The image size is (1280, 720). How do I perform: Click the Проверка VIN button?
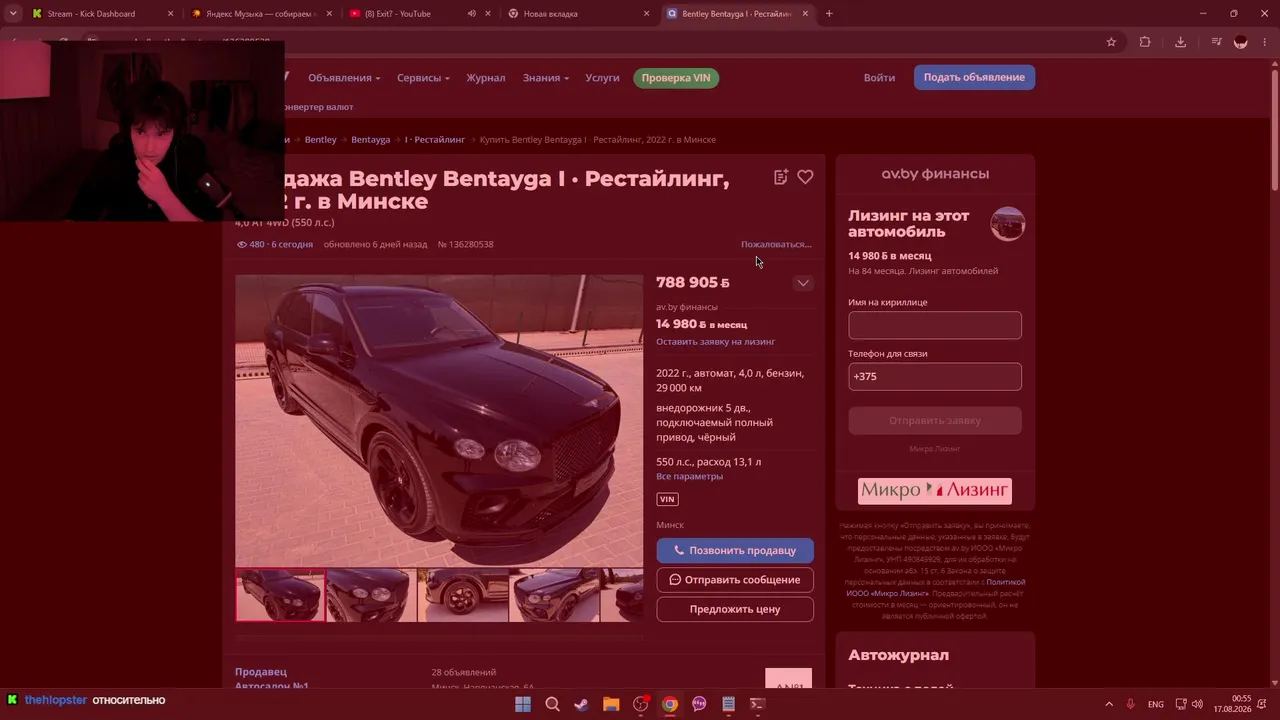[x=676, y=78]
